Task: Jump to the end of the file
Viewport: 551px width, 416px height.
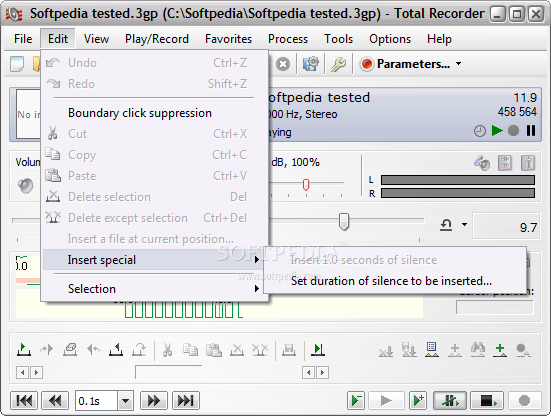Action: tap(186, 401)
